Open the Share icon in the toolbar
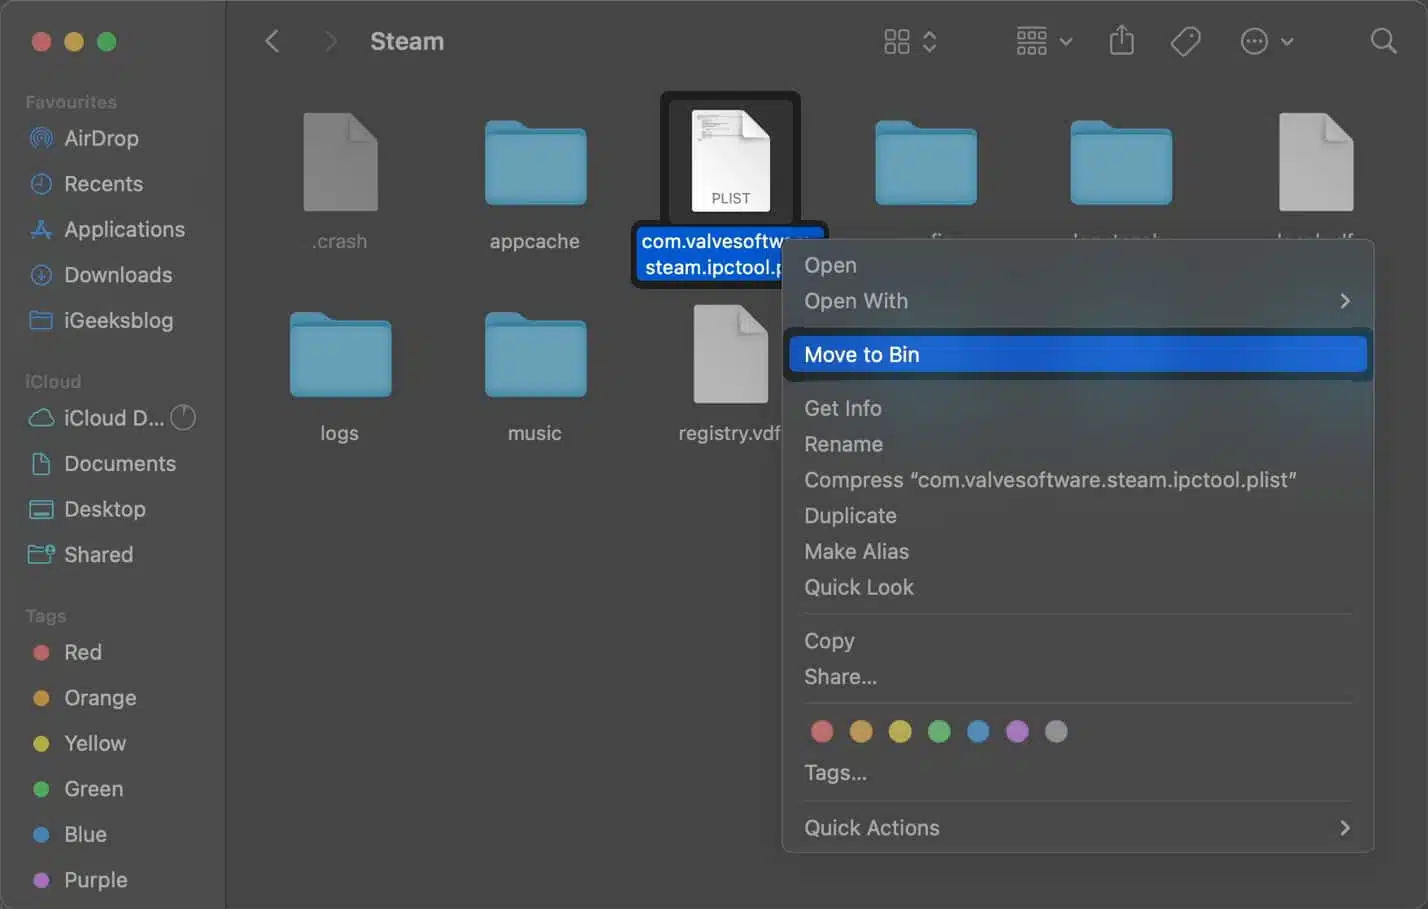1428x909 pixels. [x=1121, y=41]
